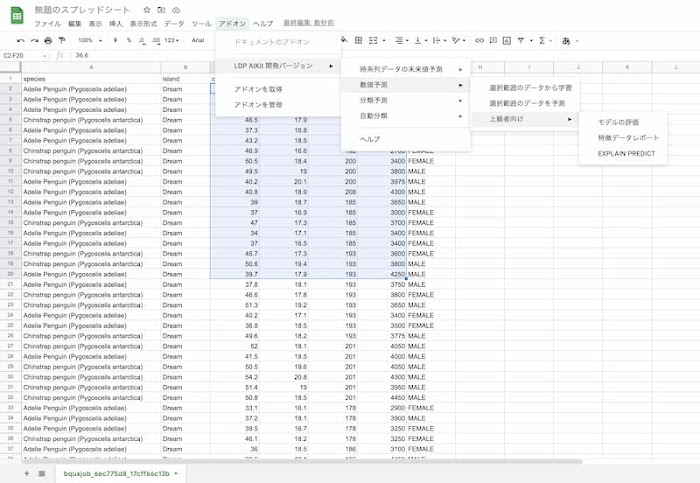
Task: Format as percent icon
Action: tap(129, 41)
